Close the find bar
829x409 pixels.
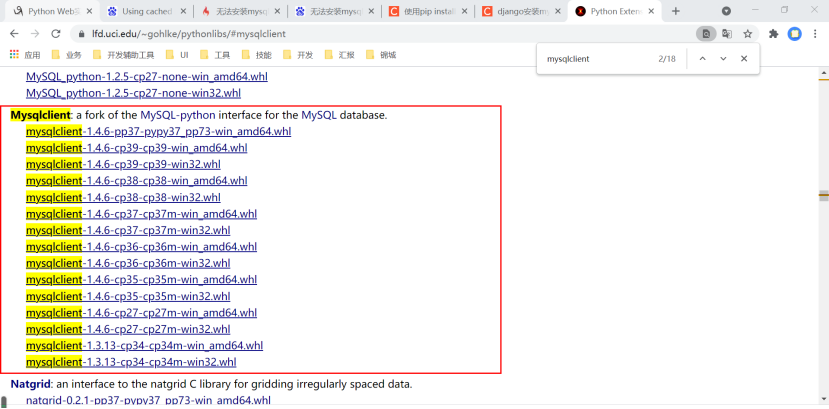[x=744, y=59]
